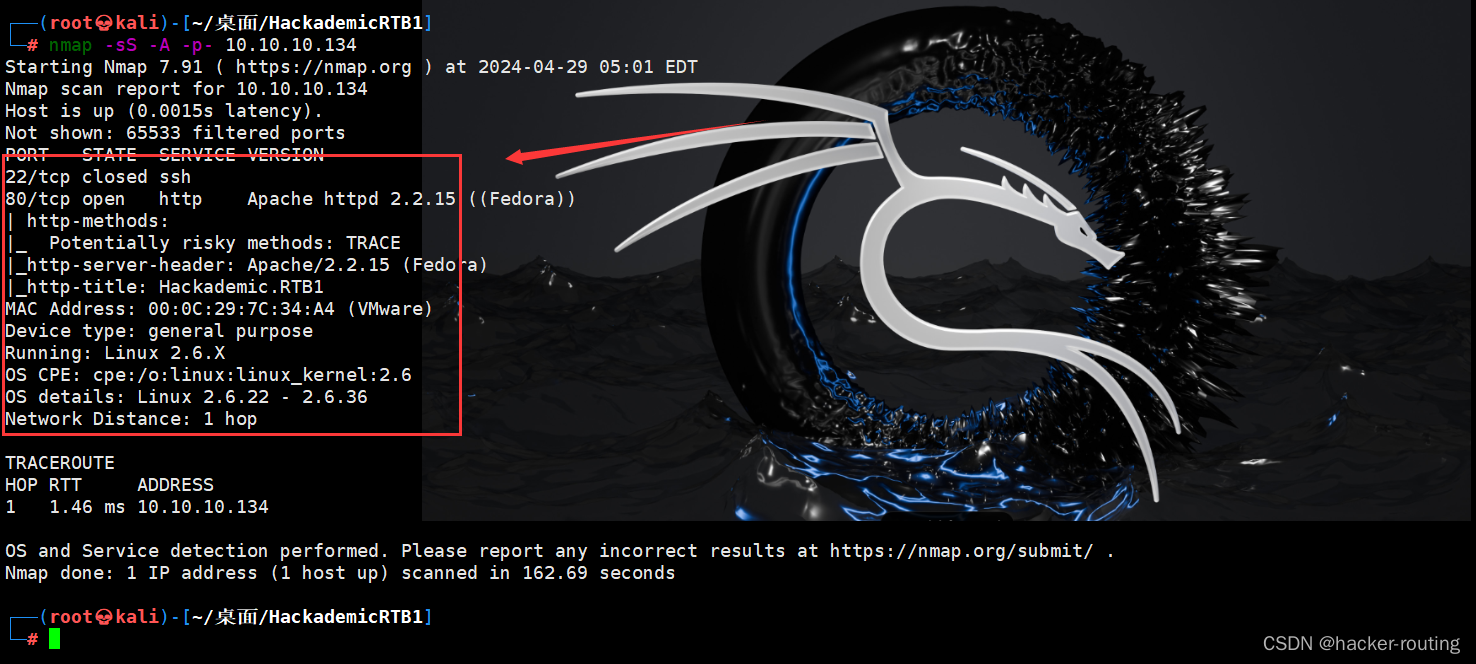Select 'http-title: Hackademic.RTB1' line
Screen dimensions: 1476x664
(x=164, y=287)
